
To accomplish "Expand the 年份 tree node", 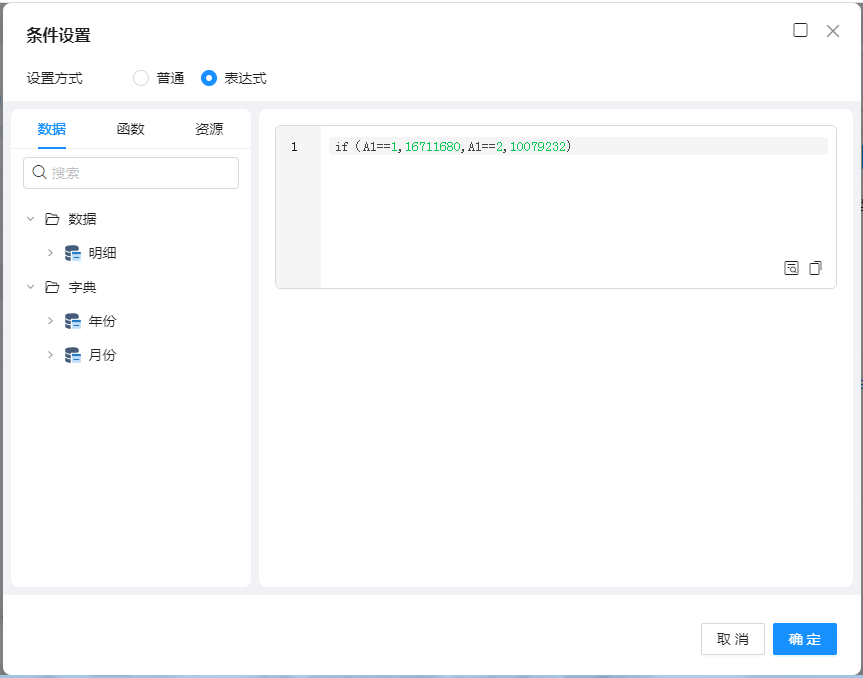I will point(50,321).
